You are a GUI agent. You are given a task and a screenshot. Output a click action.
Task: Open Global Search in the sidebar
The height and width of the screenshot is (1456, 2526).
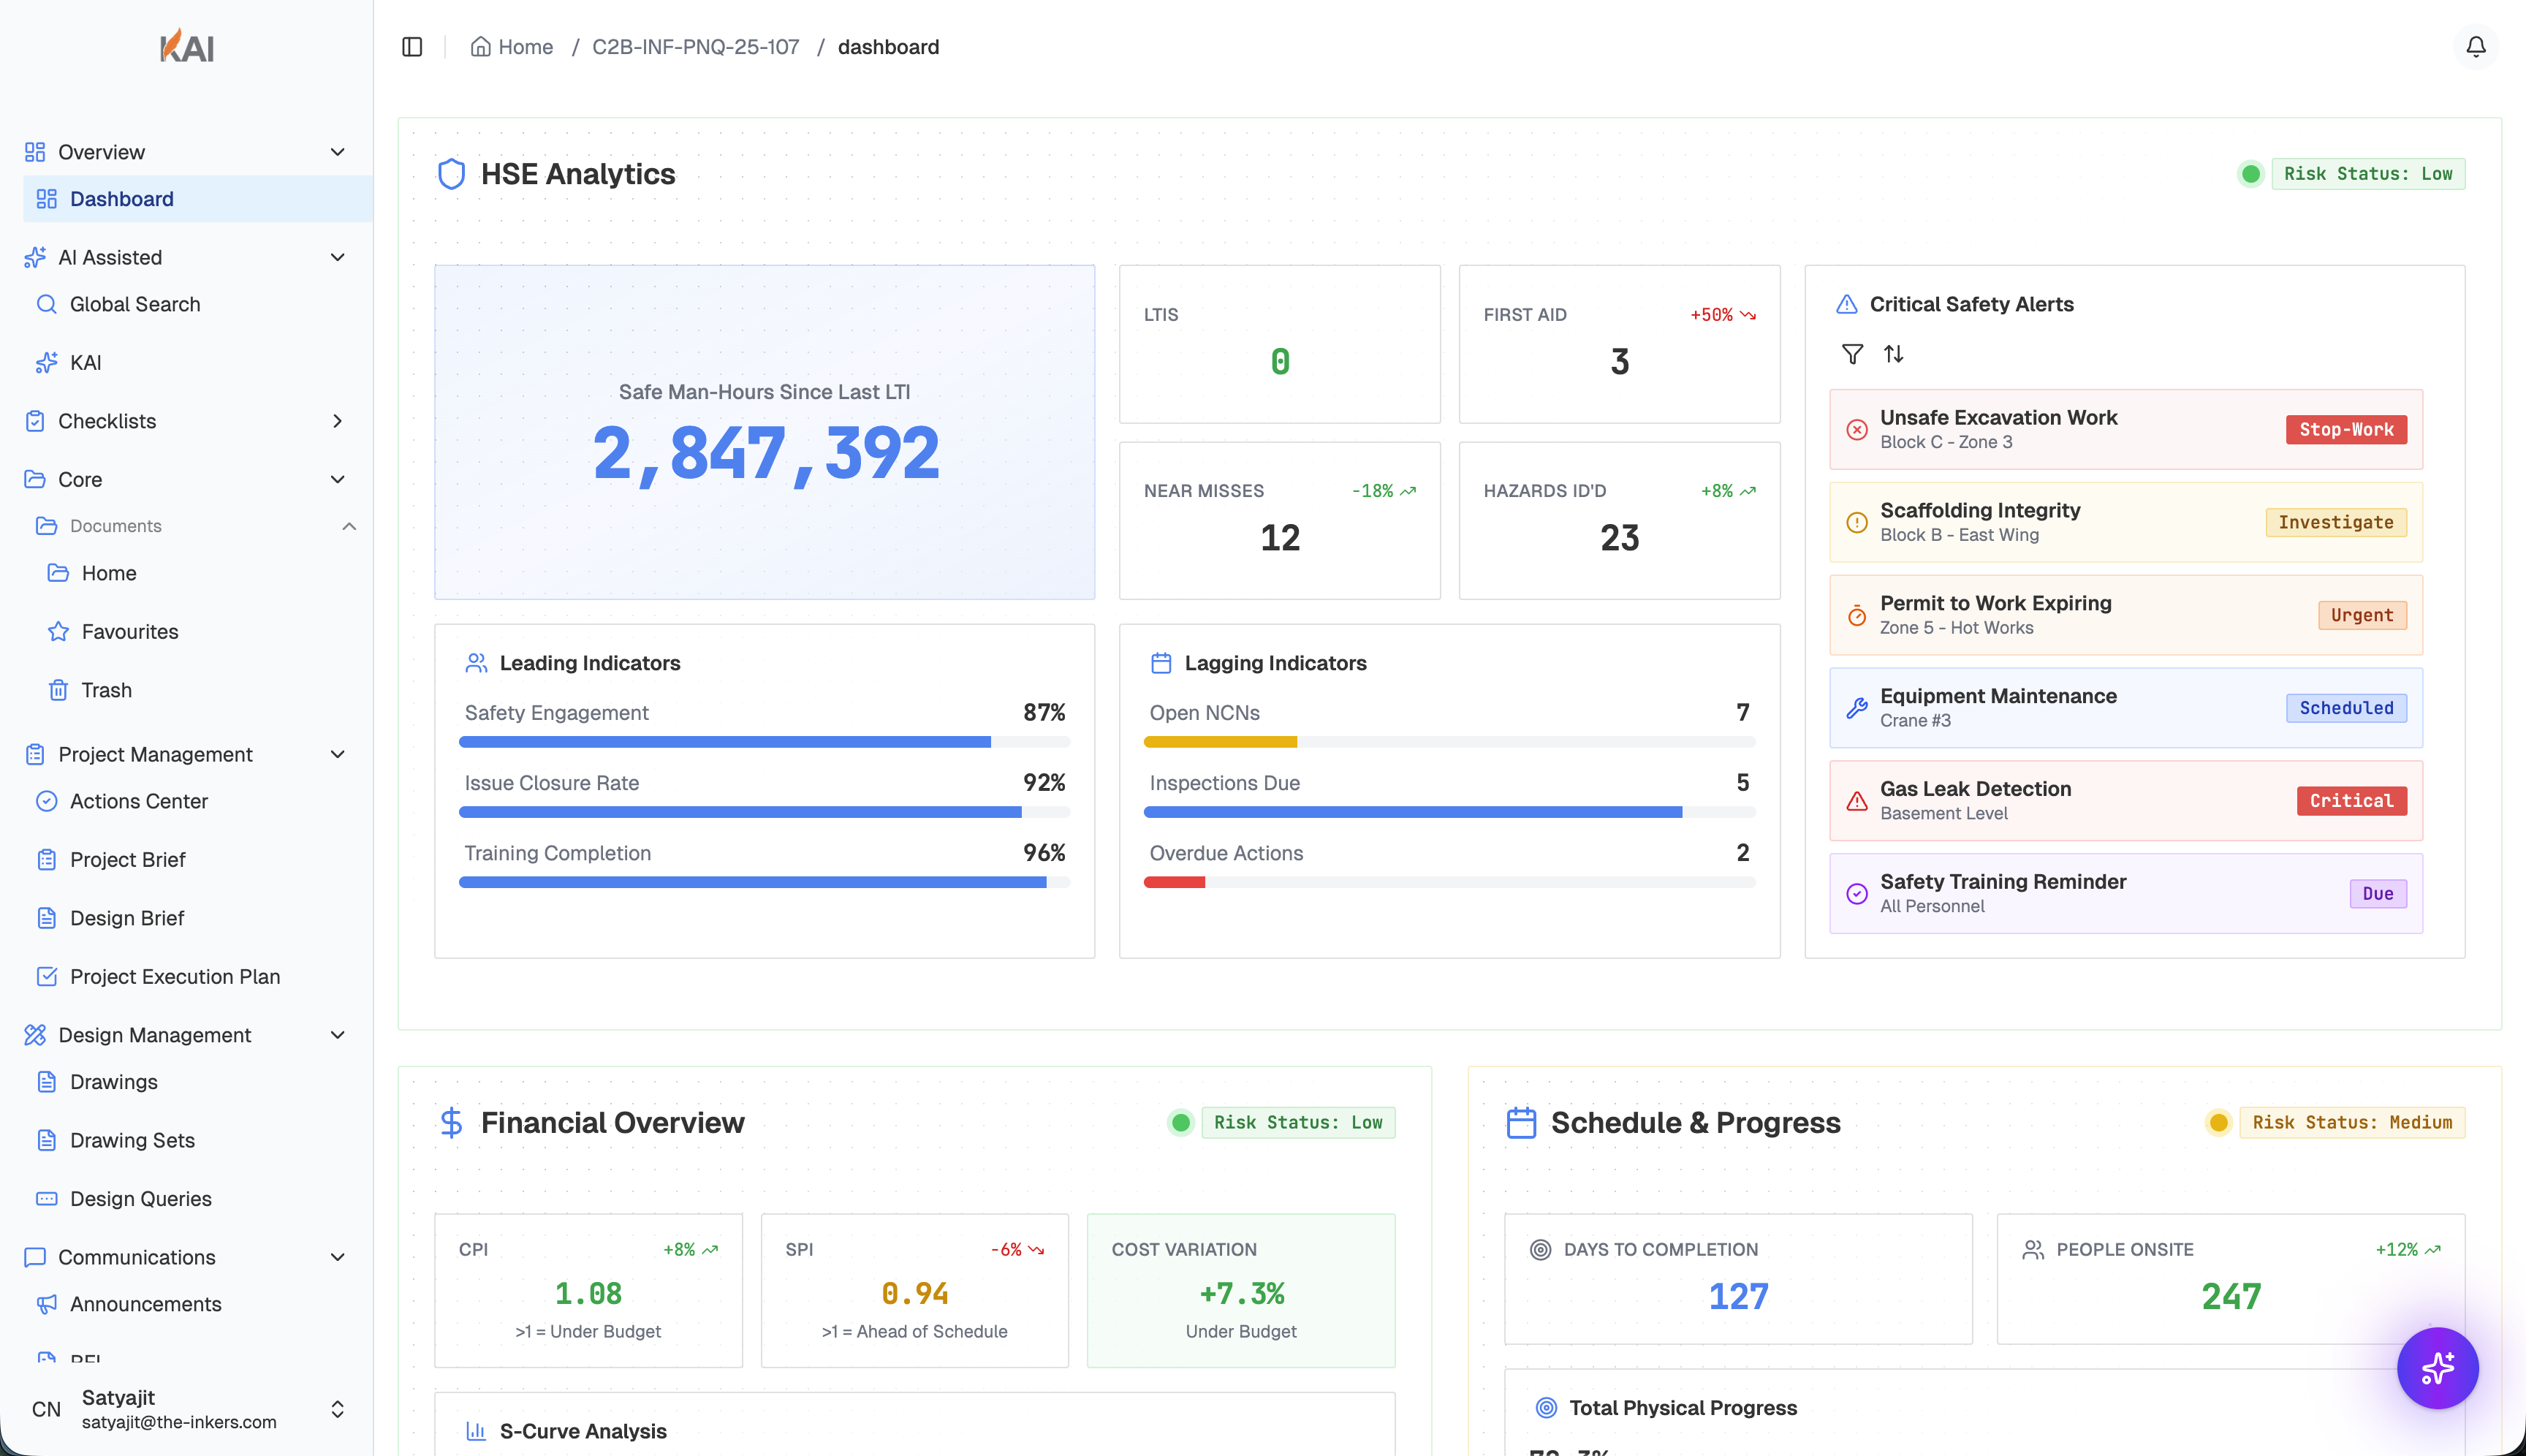[135, 304]
